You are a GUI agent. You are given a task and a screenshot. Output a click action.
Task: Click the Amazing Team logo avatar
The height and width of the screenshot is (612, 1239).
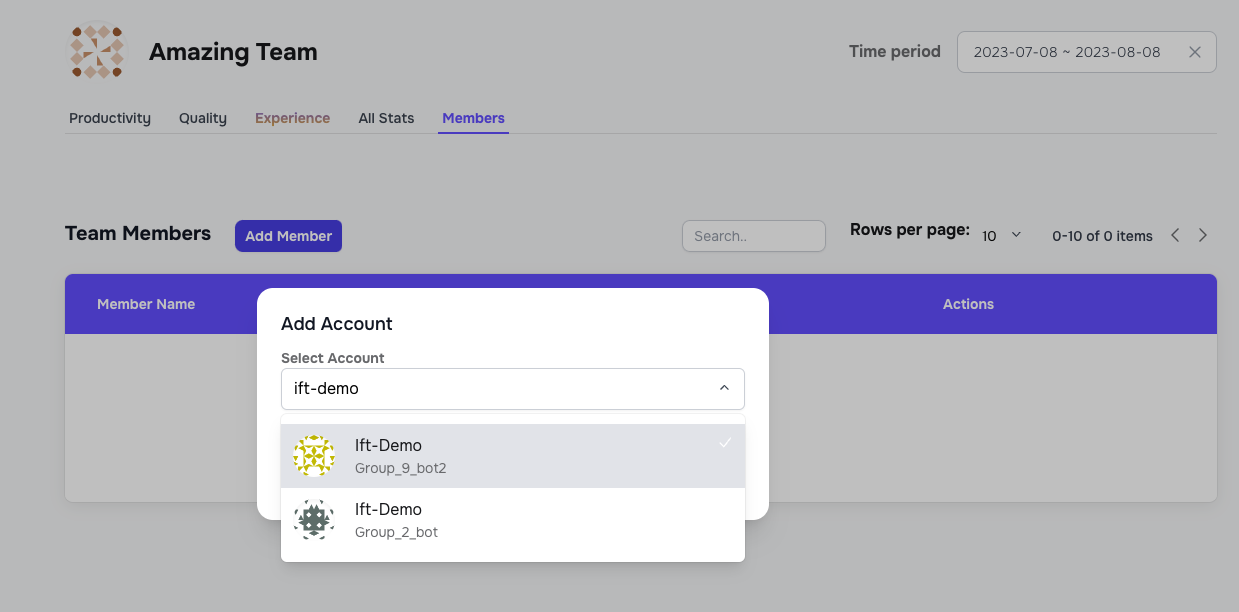click(97, 51)
